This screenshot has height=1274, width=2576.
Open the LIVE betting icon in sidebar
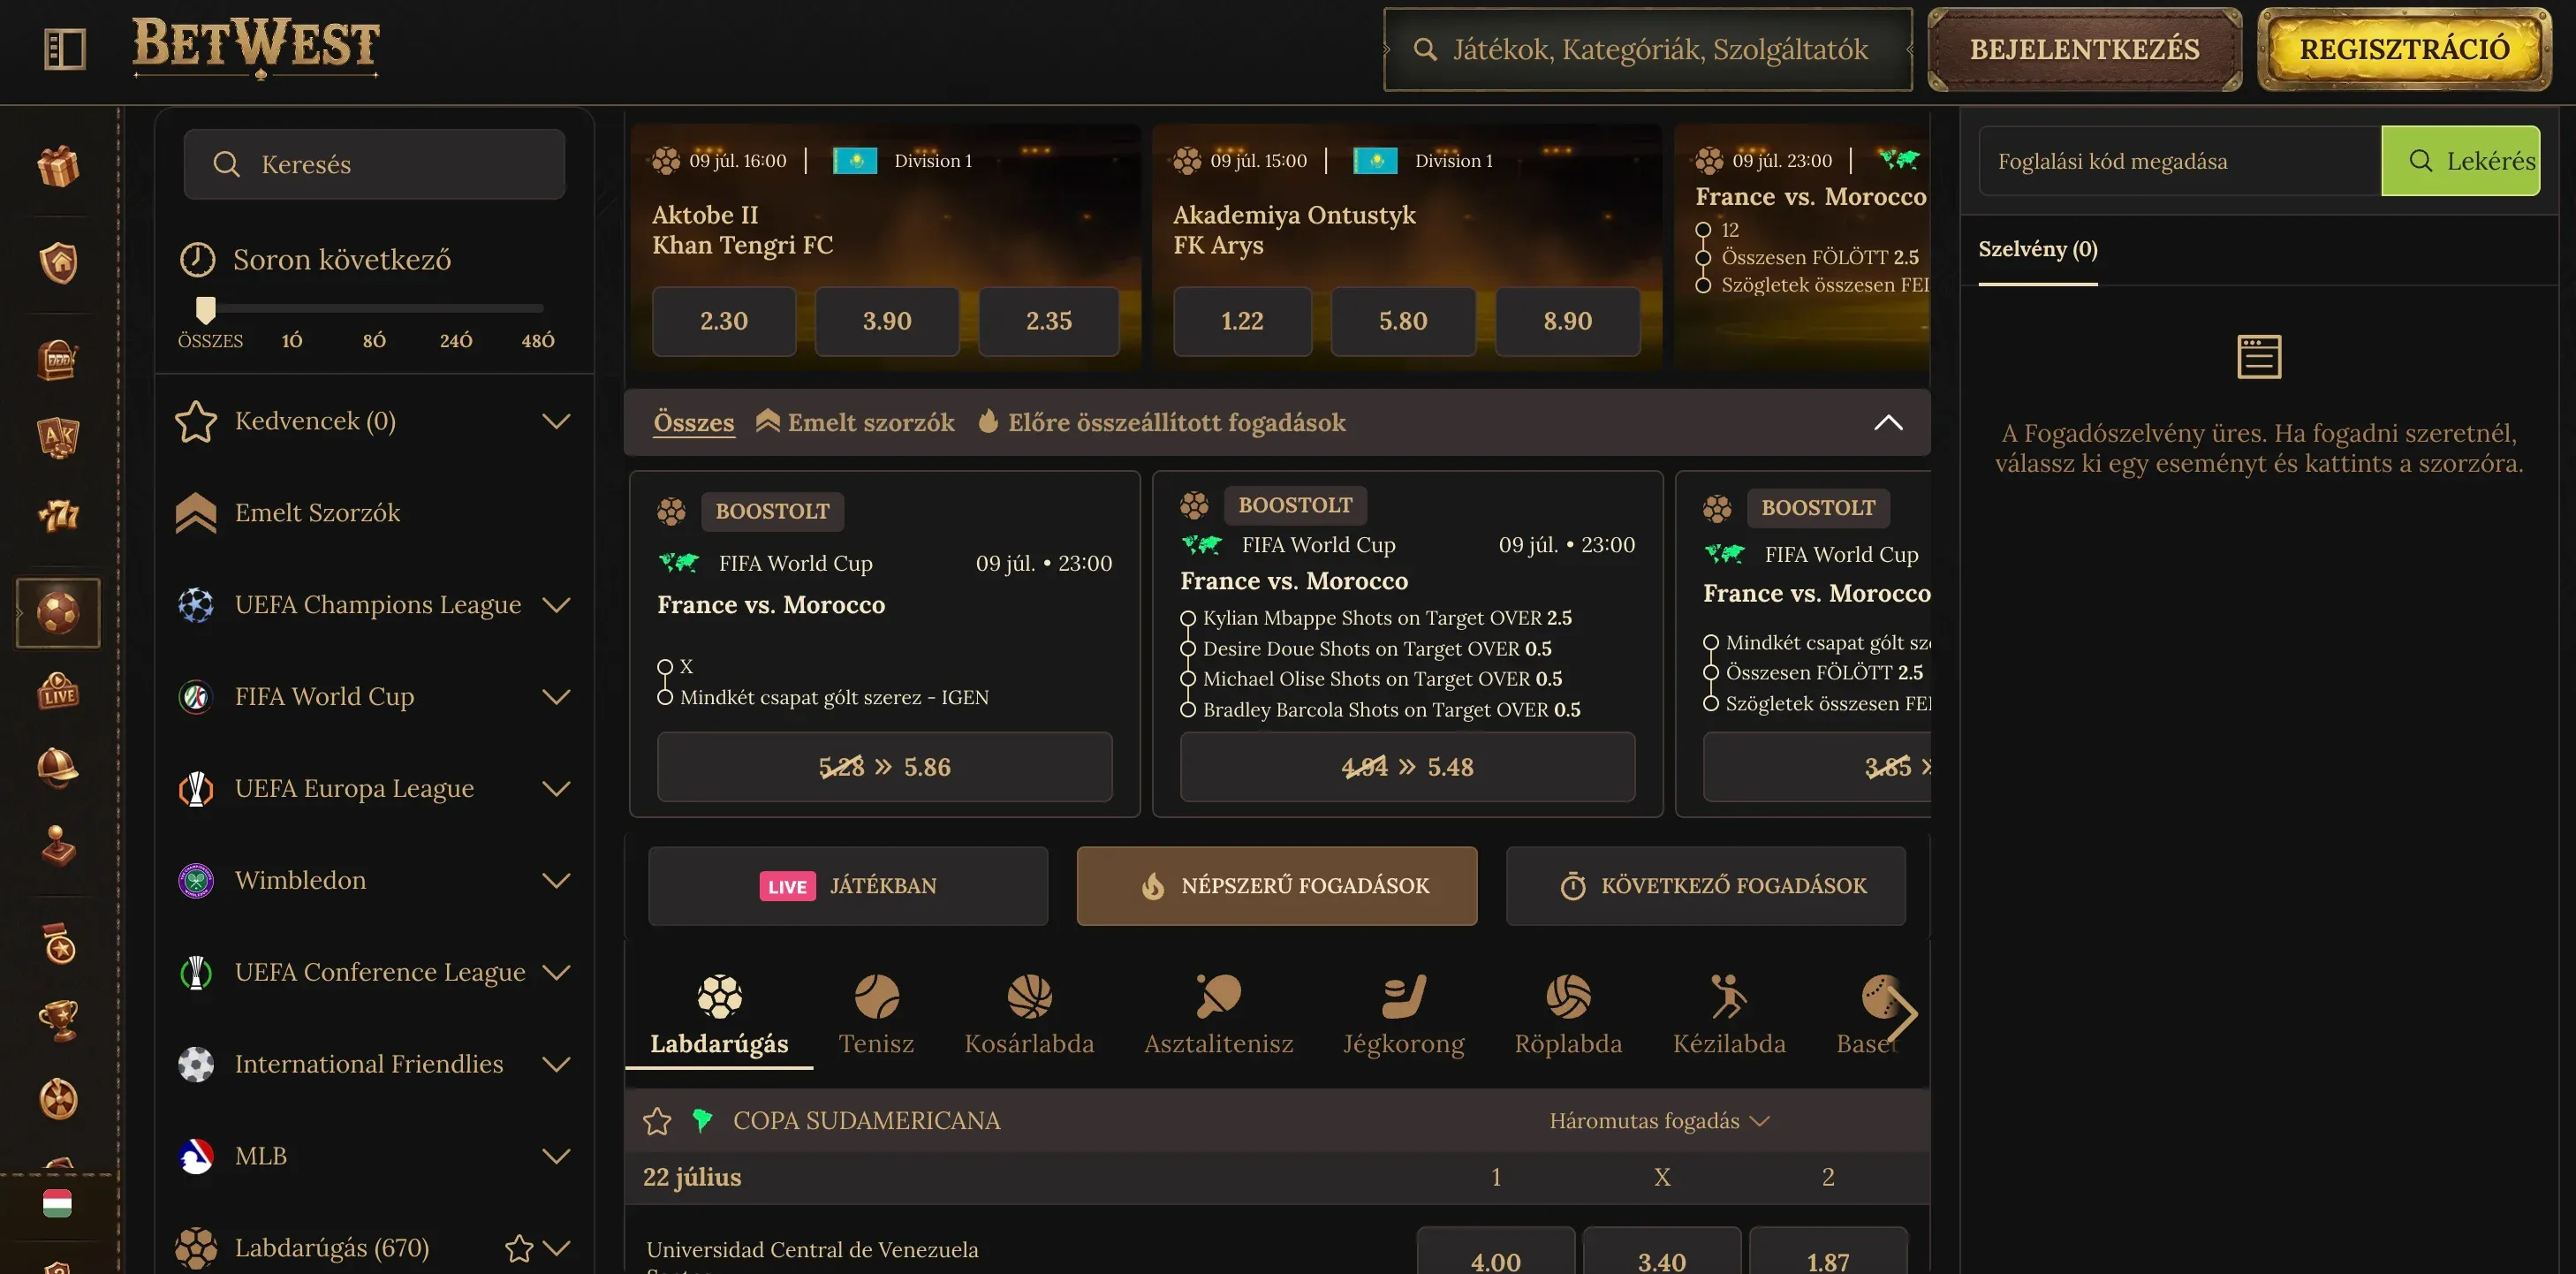58,691
